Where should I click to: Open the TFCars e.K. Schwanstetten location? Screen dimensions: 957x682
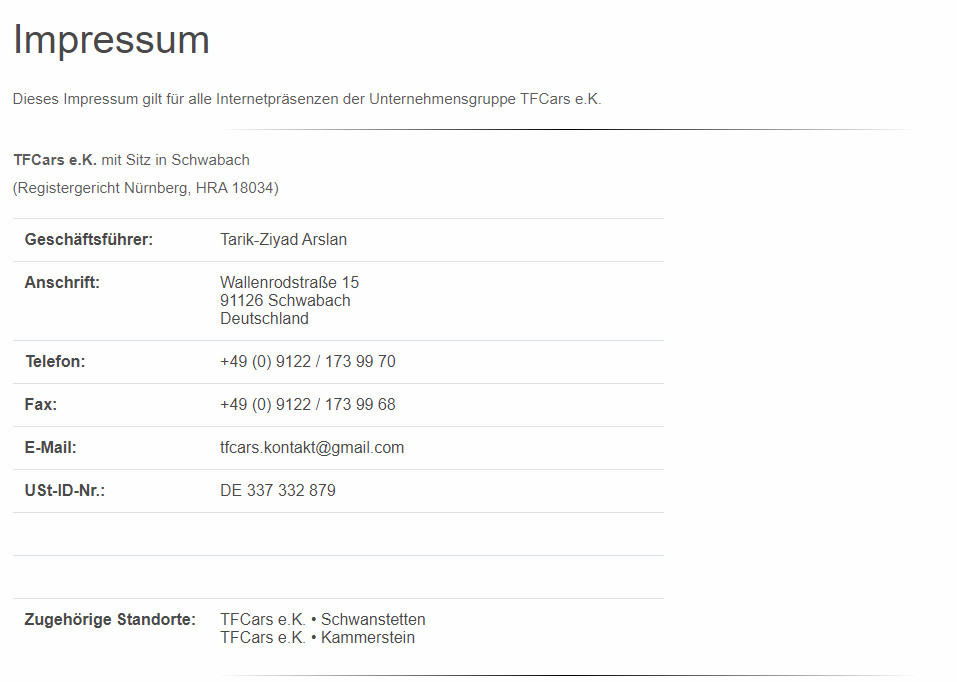pos(322,620)
